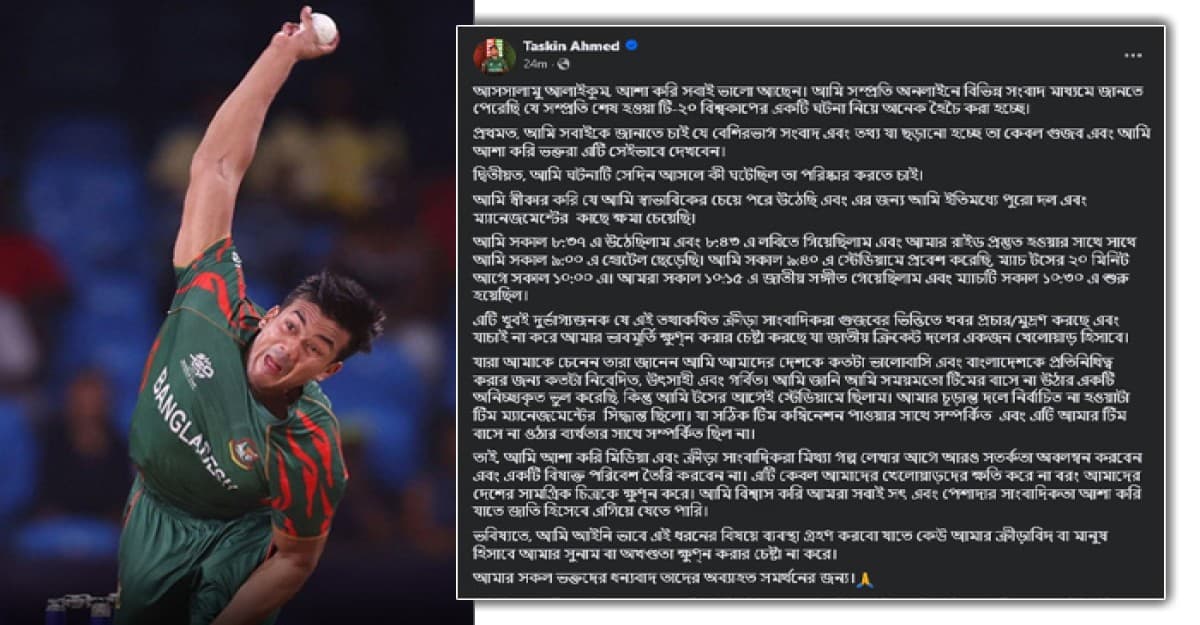The width and height of the screenshot is (1200, 625).
Task: Click the Taskin Ahmed name link
Action: click(572, 46)
